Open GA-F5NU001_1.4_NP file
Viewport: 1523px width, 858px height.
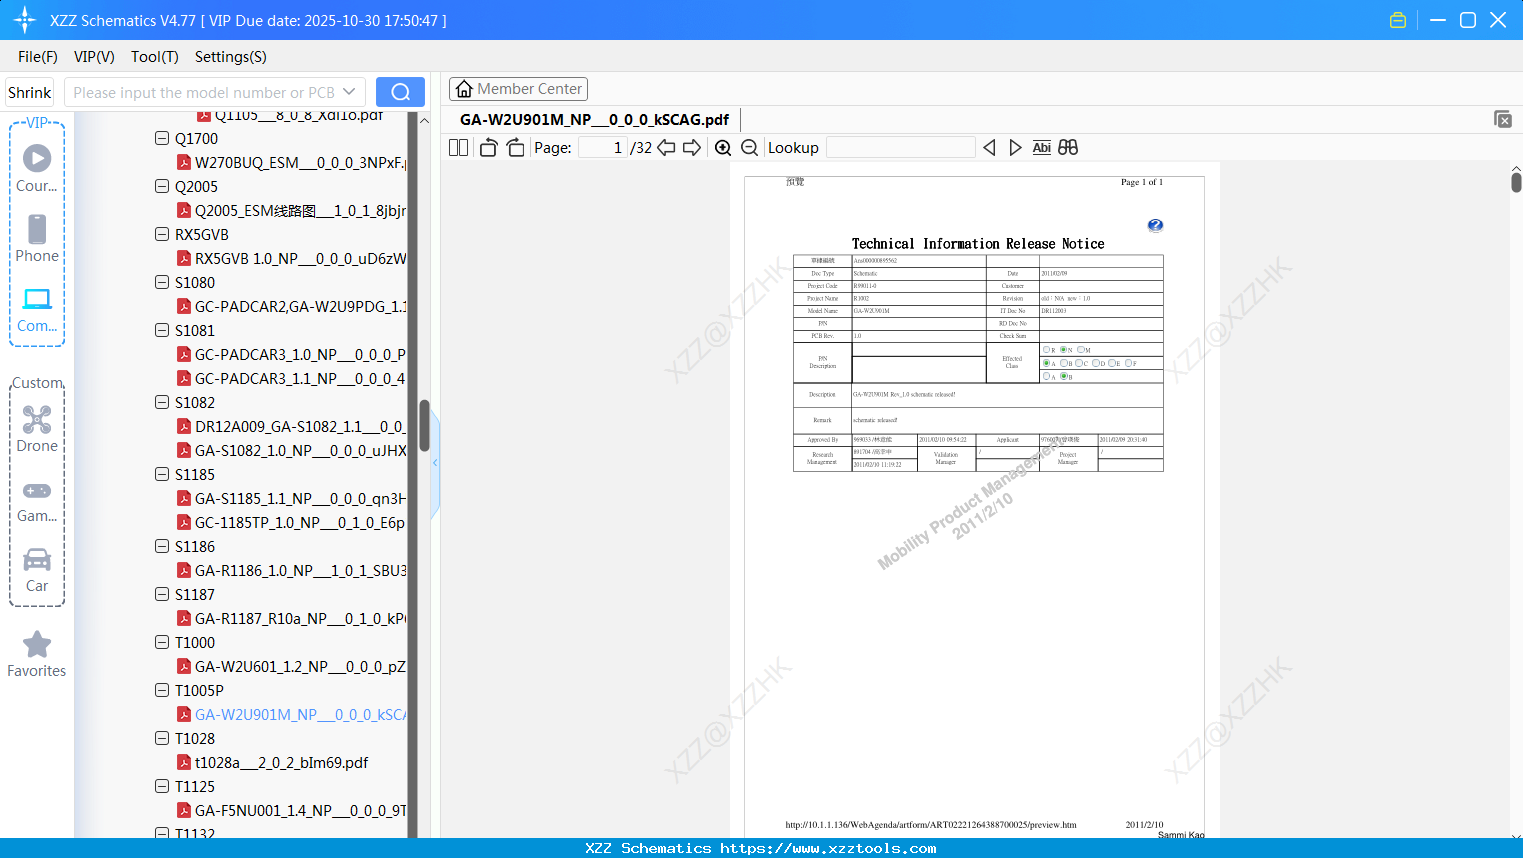click(291, 811)
